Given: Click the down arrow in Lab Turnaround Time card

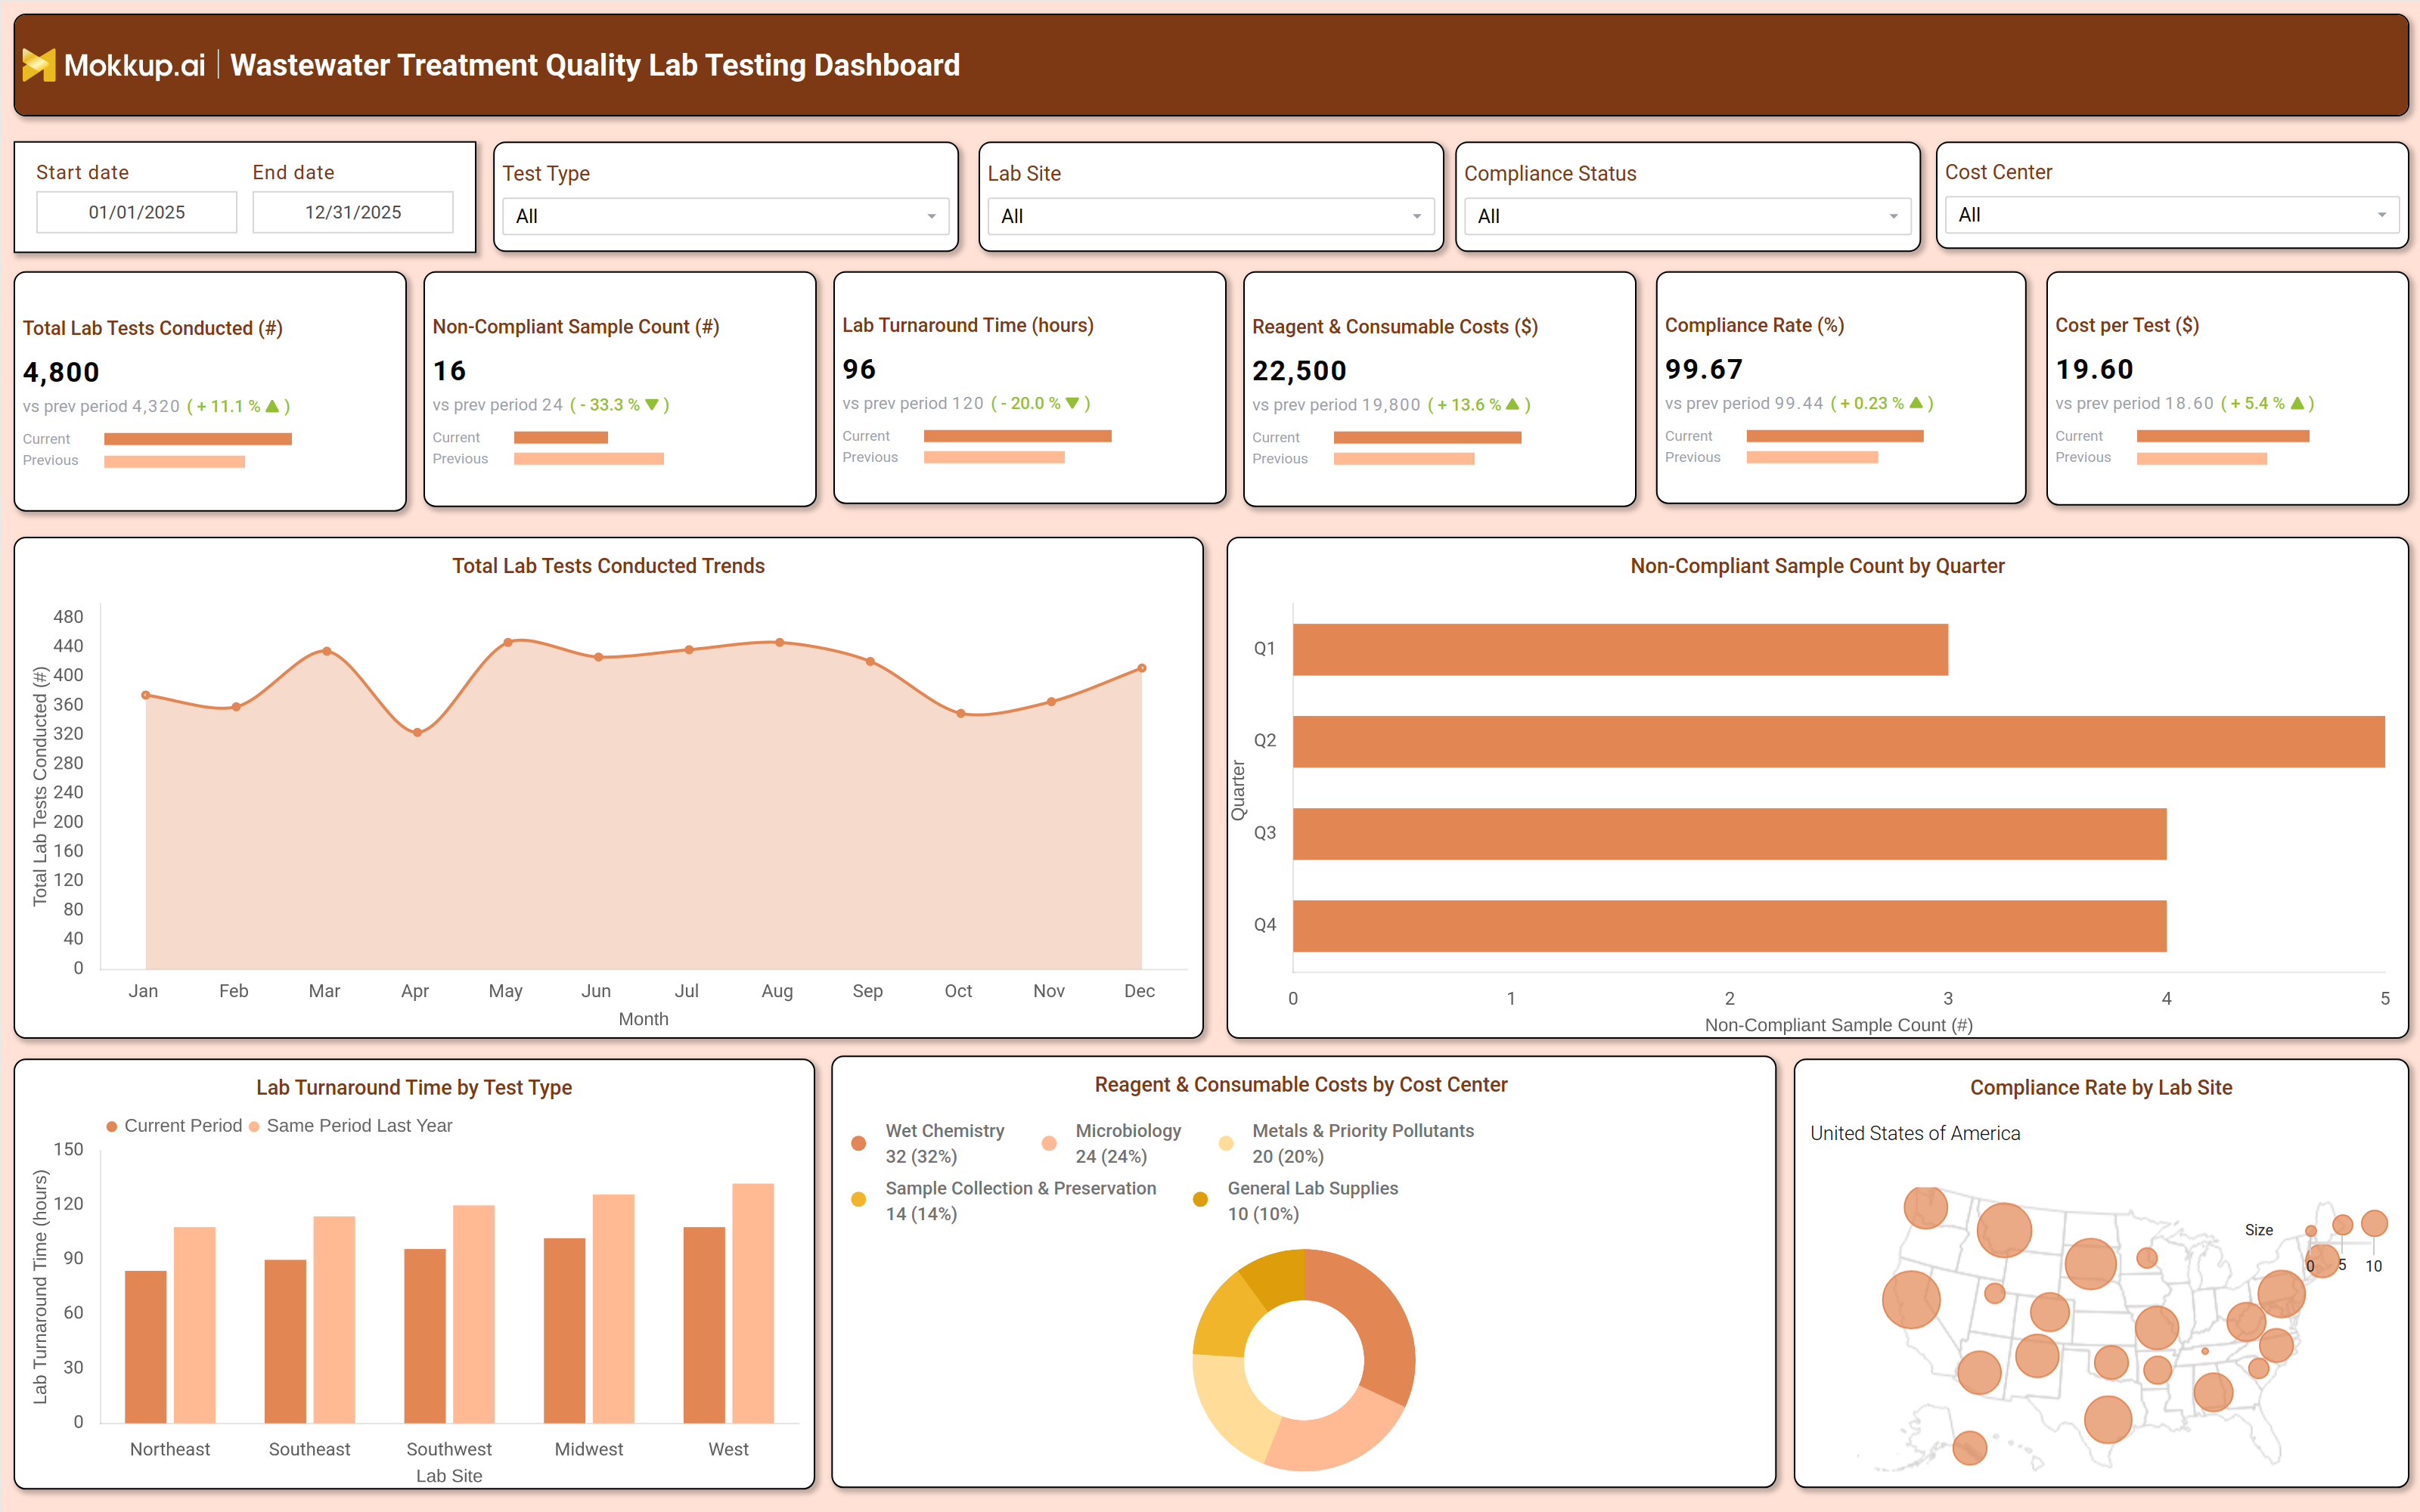Looking at the screenshot, I should (1073, 403).
